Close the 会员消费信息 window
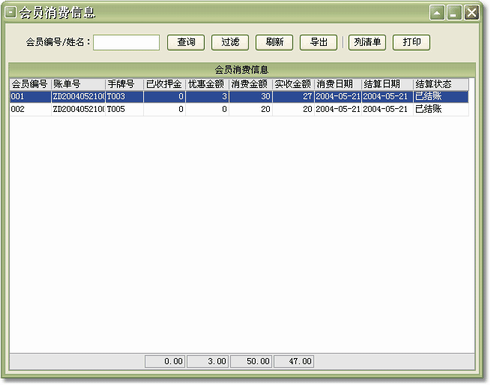490x385 pixels. coord(472,13)
